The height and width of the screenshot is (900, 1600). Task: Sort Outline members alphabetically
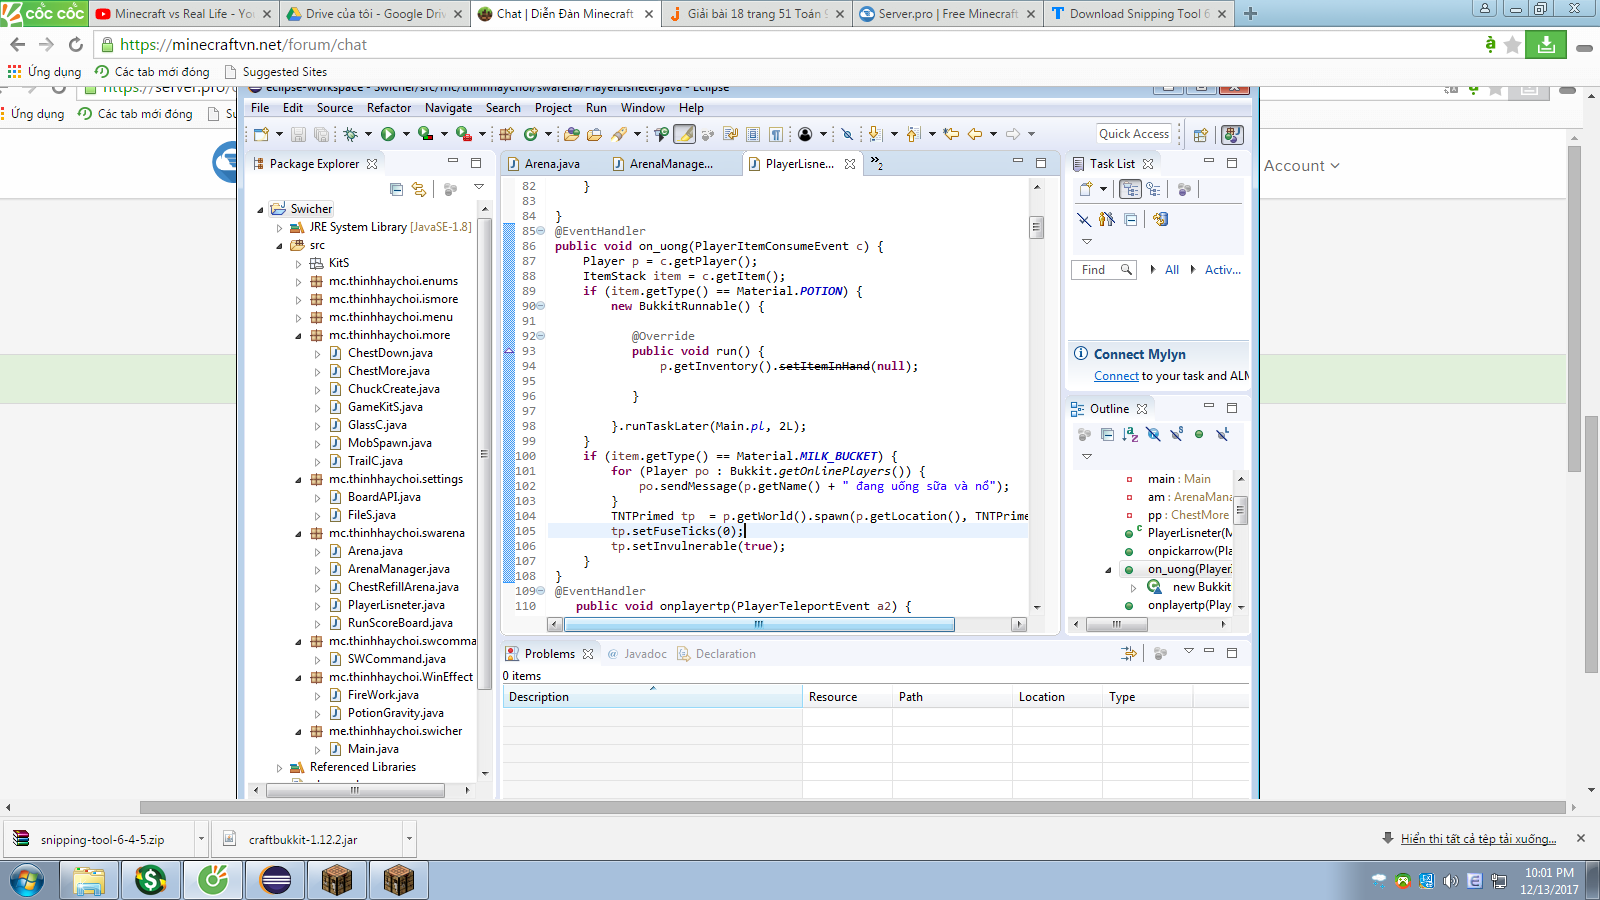tap(1130, 434)
